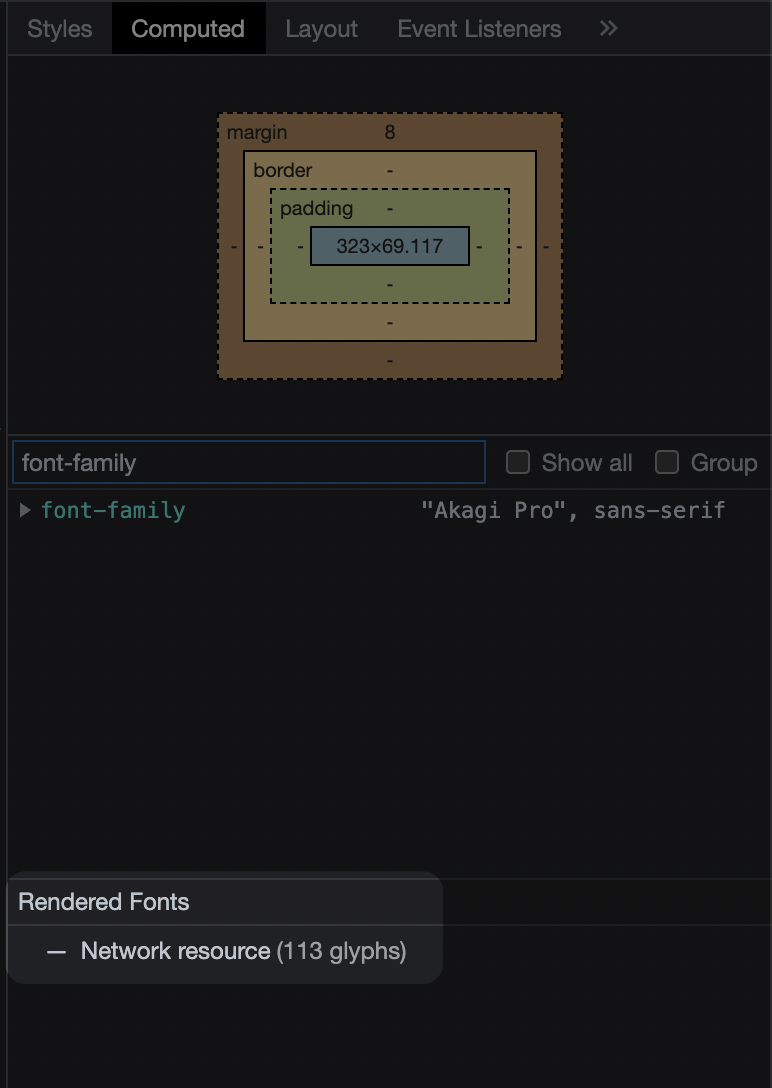The width and height of the screenshot is (772, 1088).
Task: Click the padding label in box model
Action: (316, 208)
